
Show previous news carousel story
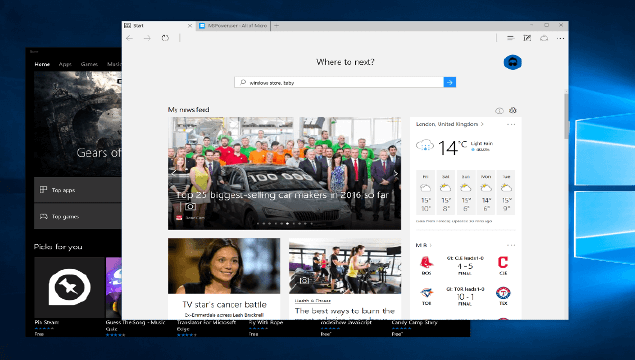[x=174, y=173]
